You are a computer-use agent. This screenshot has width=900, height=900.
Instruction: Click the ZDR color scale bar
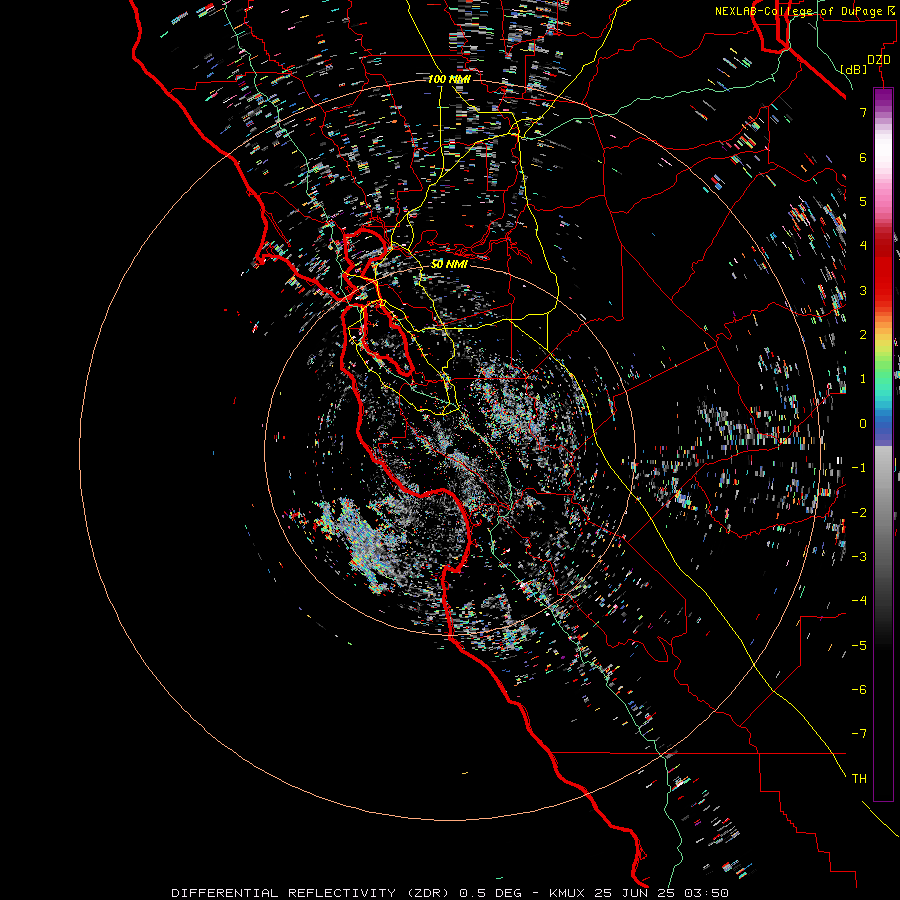[883, 444]
